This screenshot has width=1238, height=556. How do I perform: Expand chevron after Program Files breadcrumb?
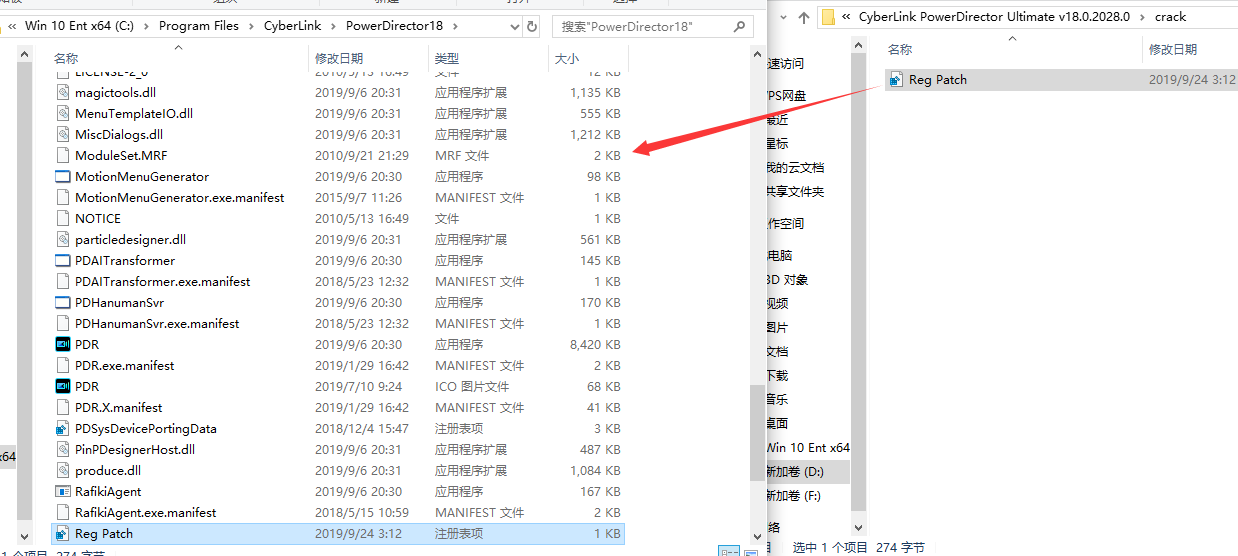click(253, 25)
